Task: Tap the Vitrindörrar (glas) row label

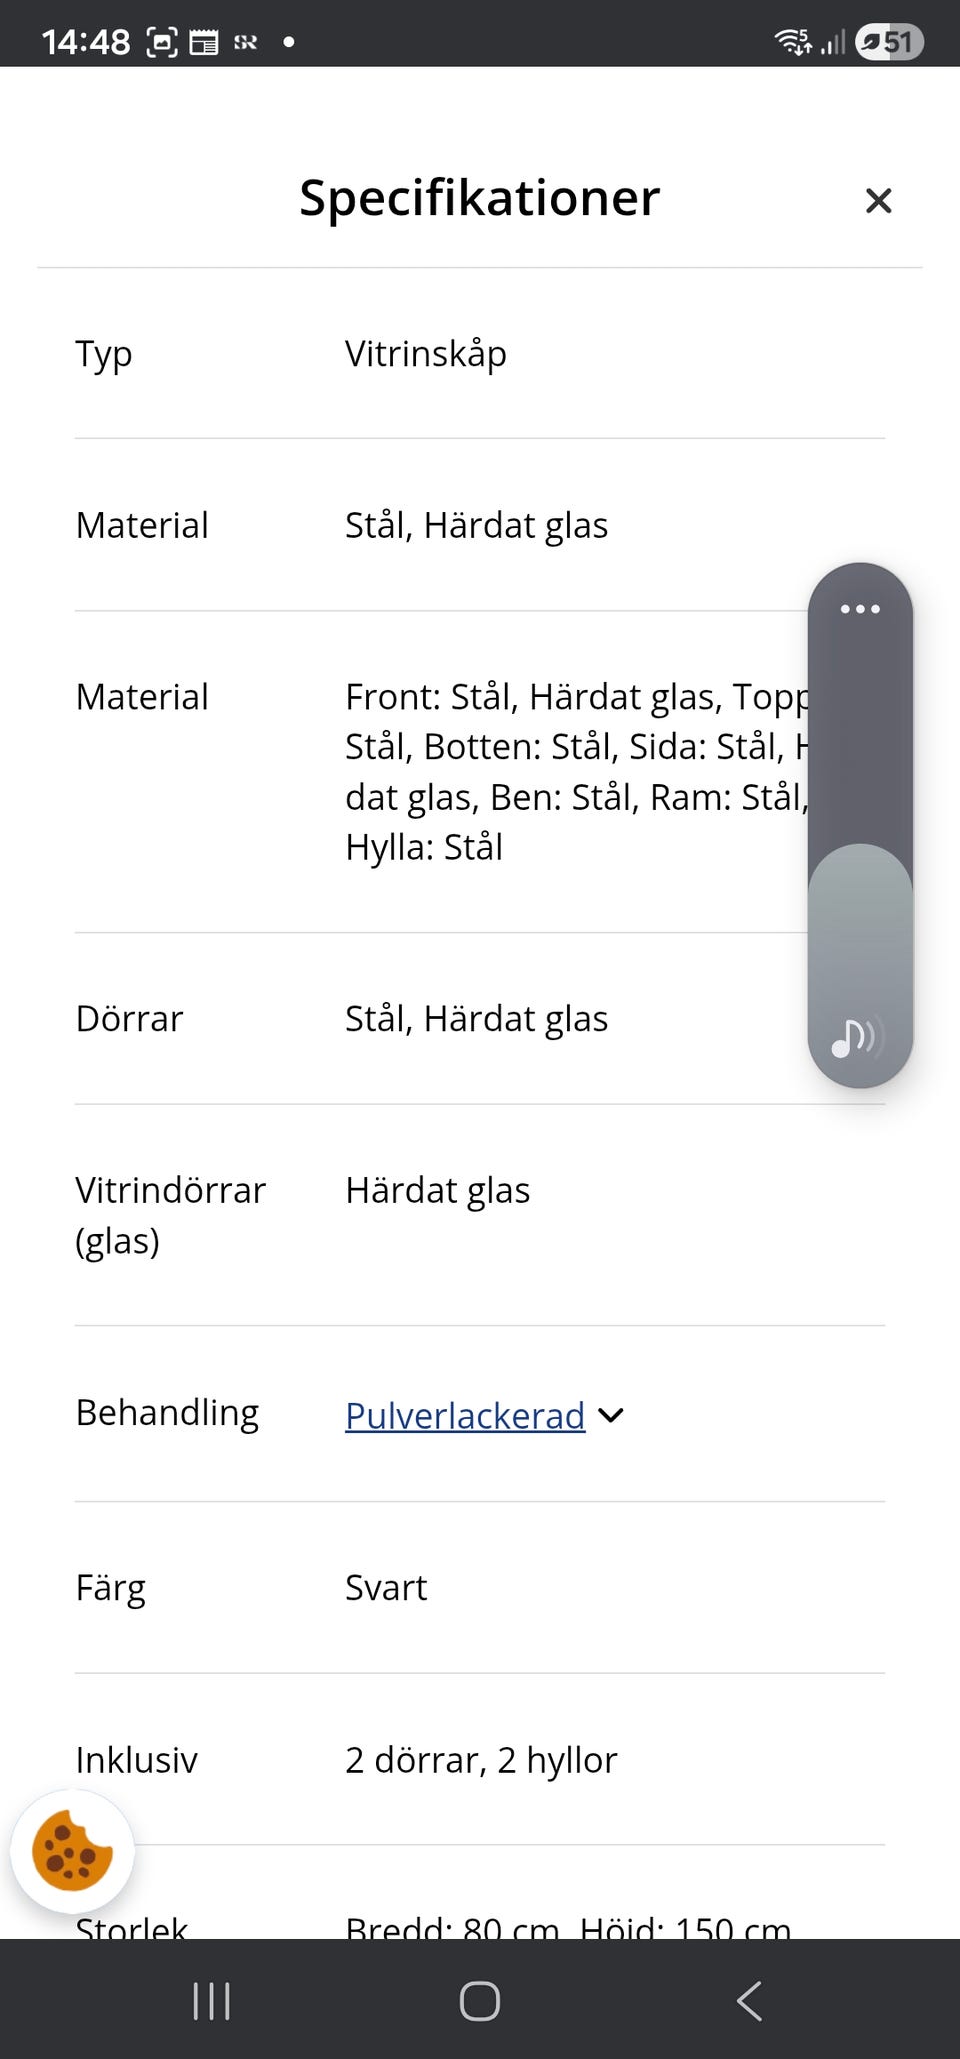Action: point(170,1215)
